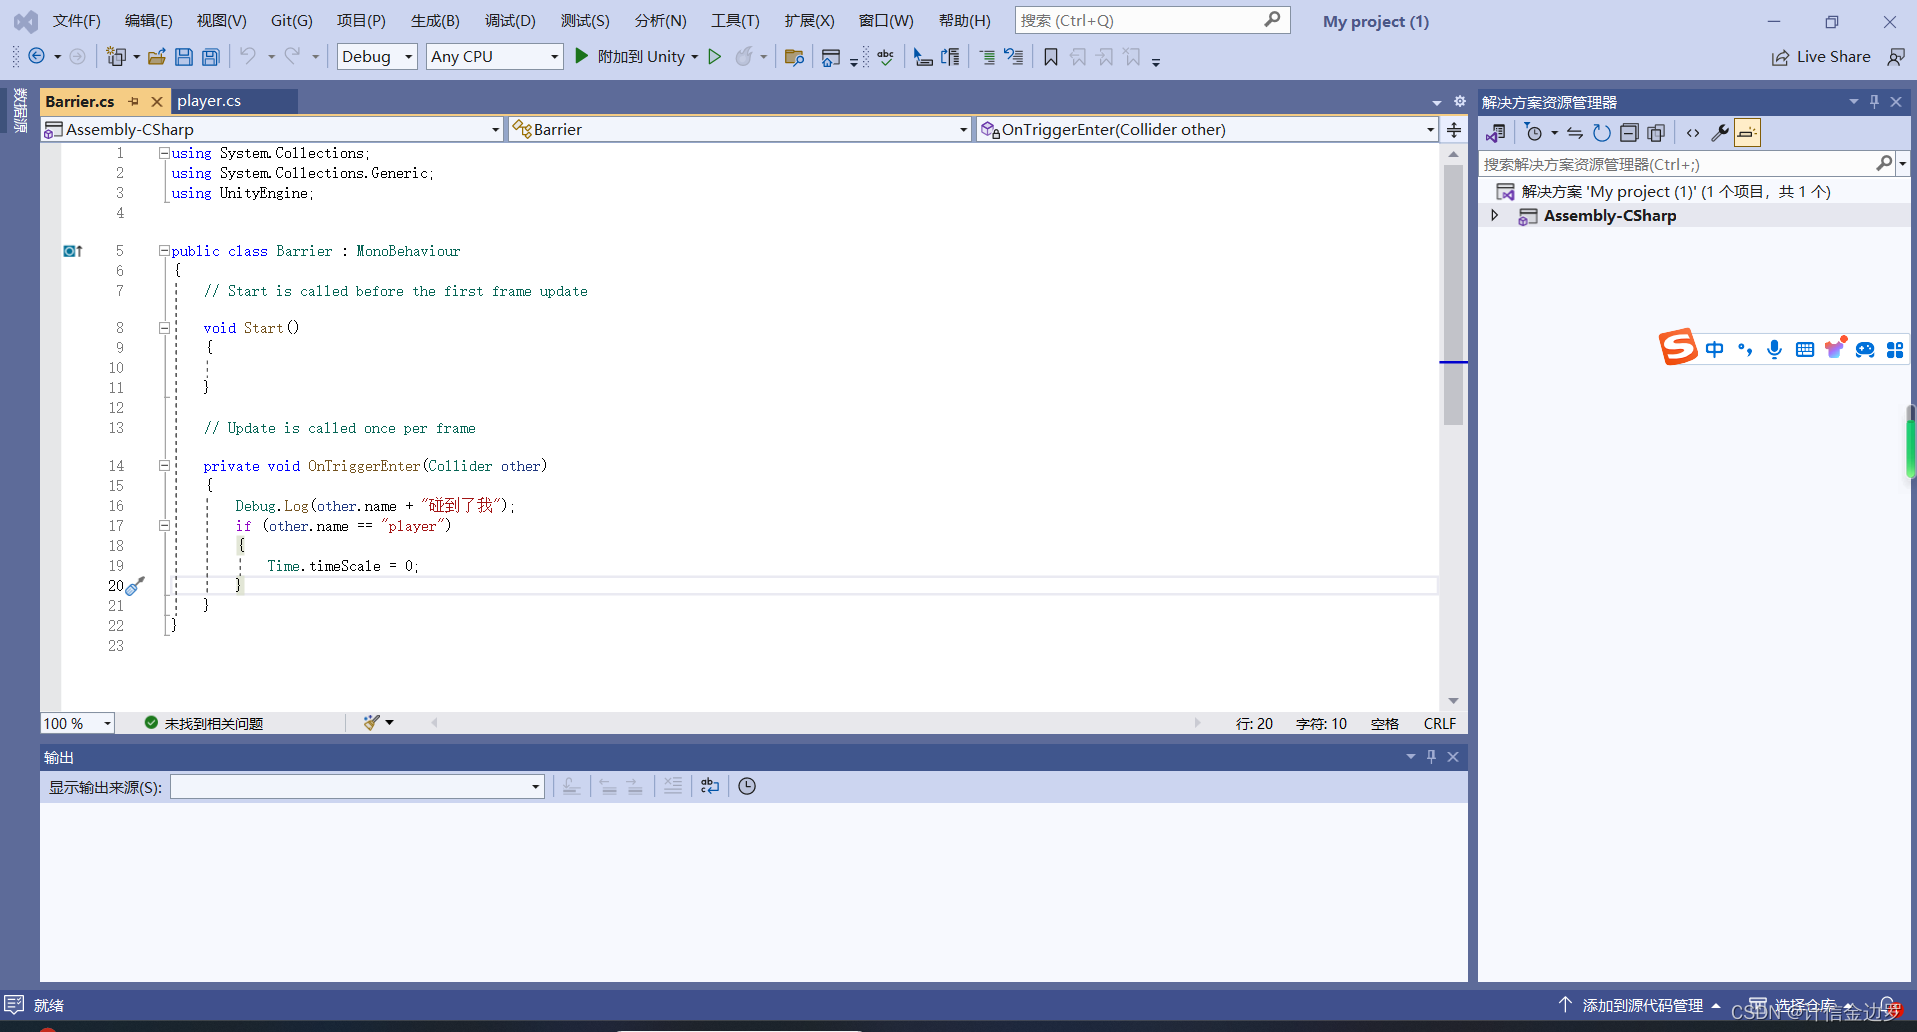The height and width of the screenshot is (1032, 1917).
Task: Expand the Assembly-CSharp project node
Action: (x=1495, y=215)
